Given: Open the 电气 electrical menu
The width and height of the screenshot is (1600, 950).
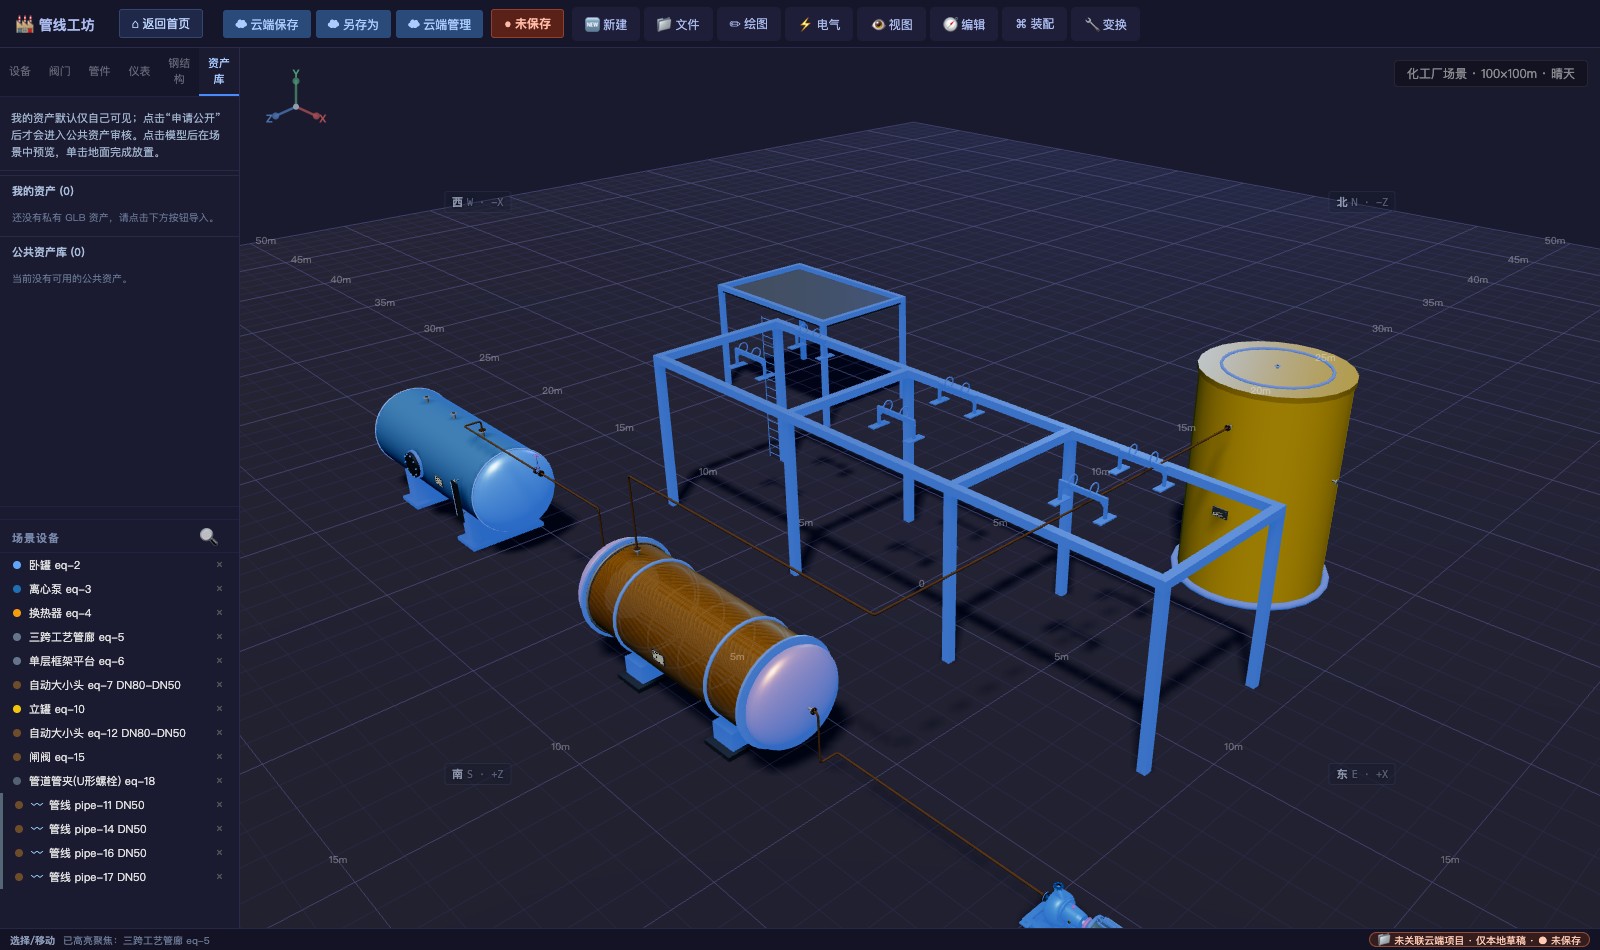Looking at the screenshot, I should click(819, 24).
